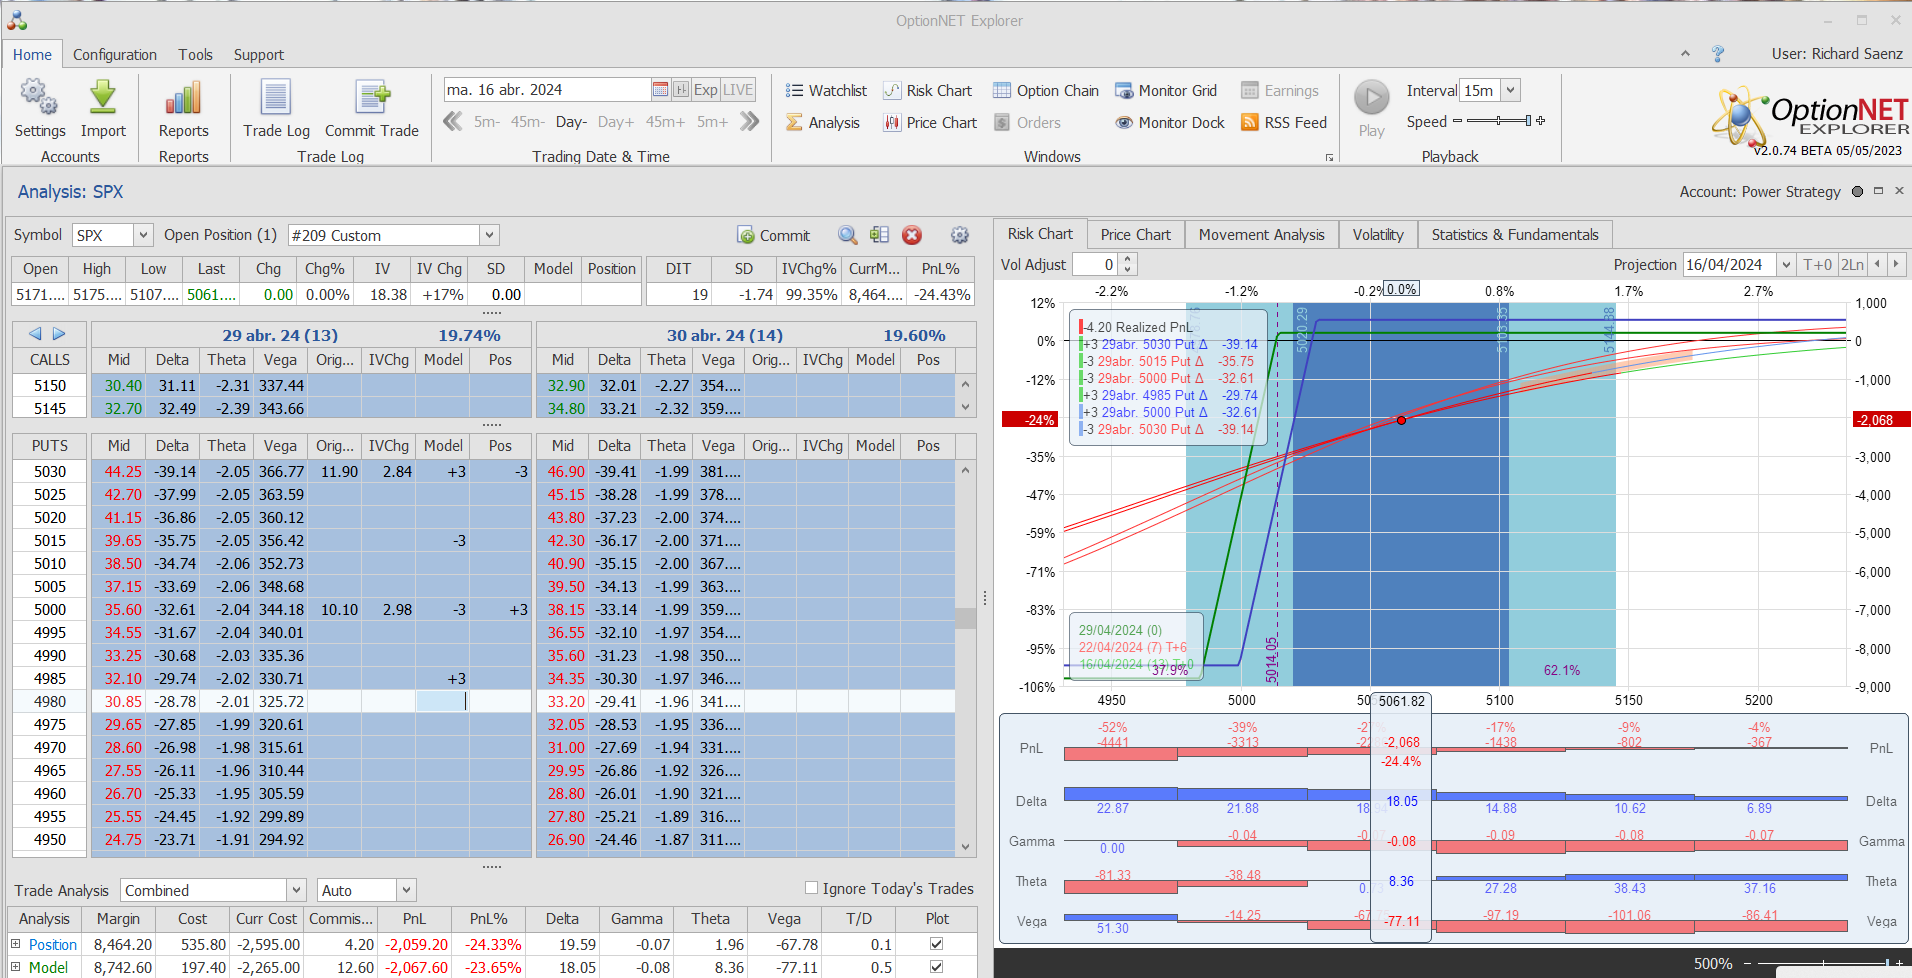The image size is (1912, 978).
Task: Open the Trade Log icon
Action: coord(276,98)
